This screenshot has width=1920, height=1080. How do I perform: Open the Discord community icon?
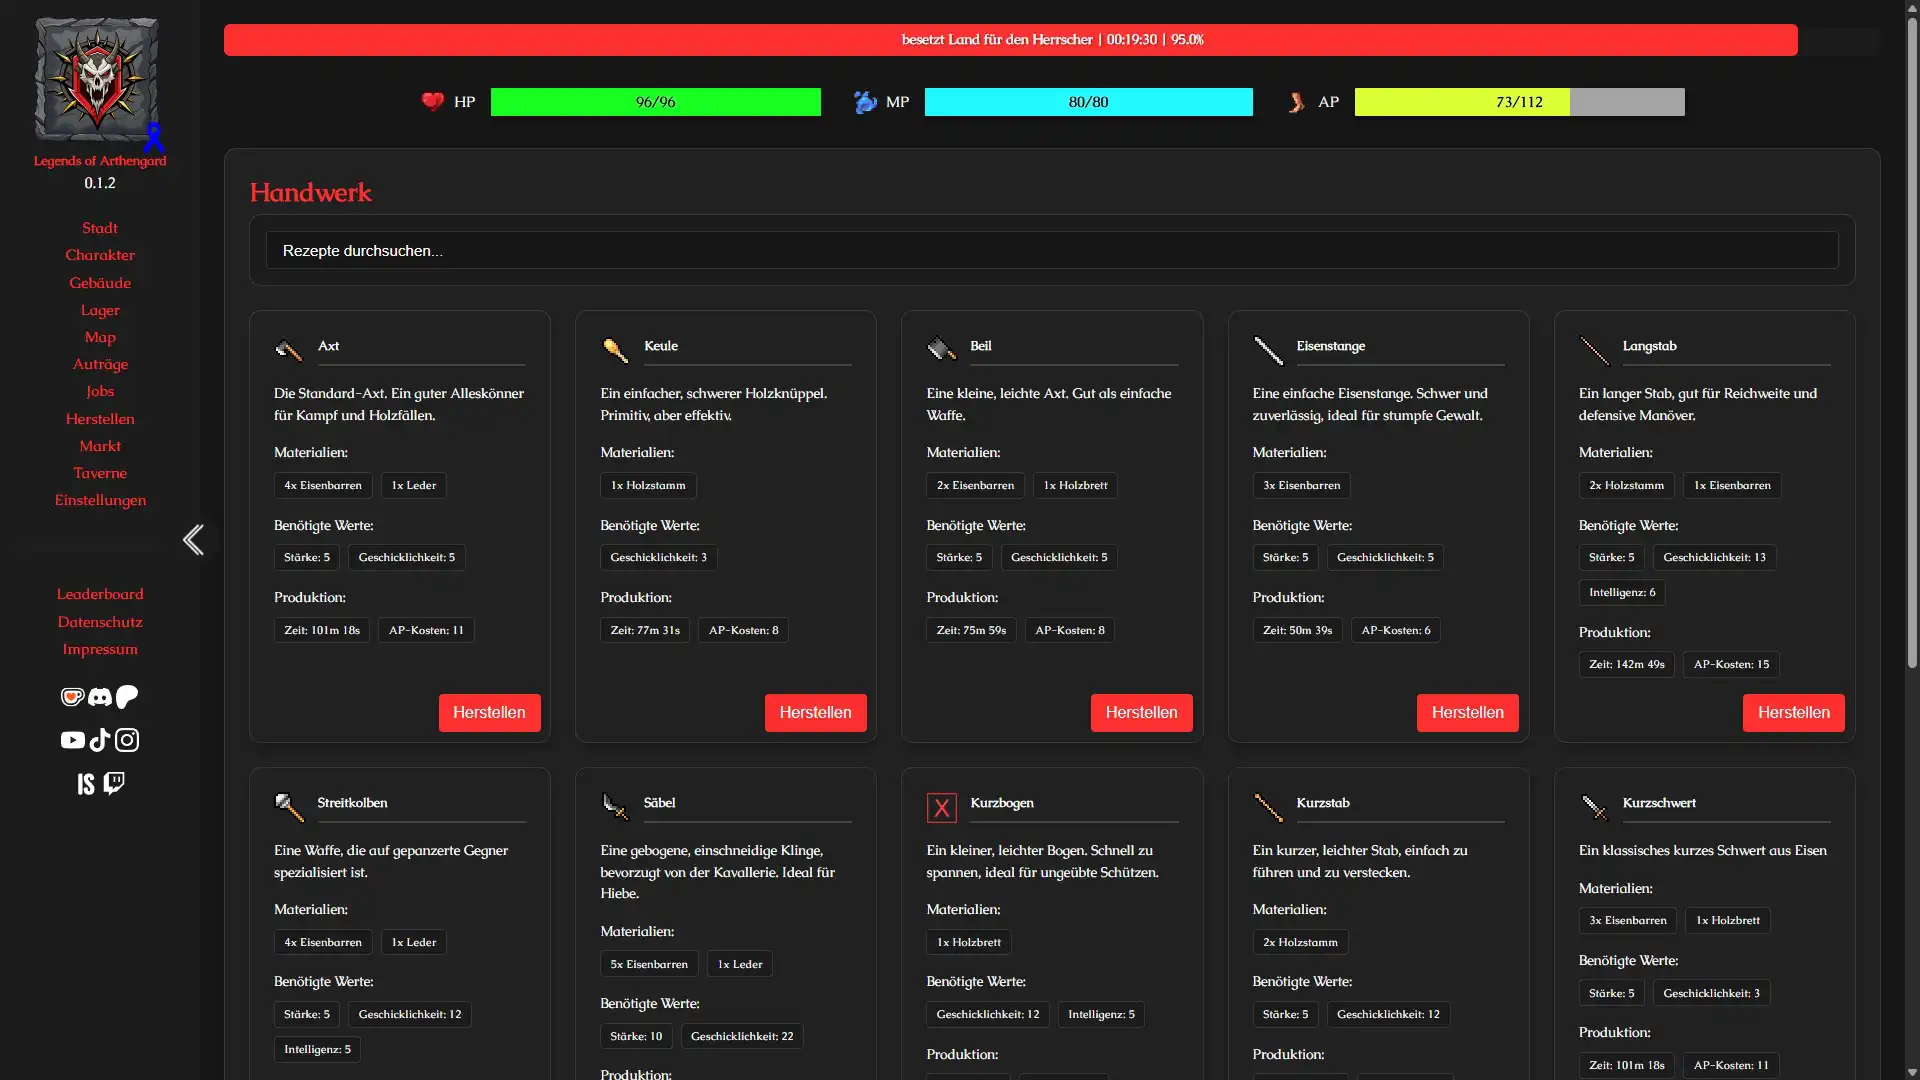click(x=99, y=697)
